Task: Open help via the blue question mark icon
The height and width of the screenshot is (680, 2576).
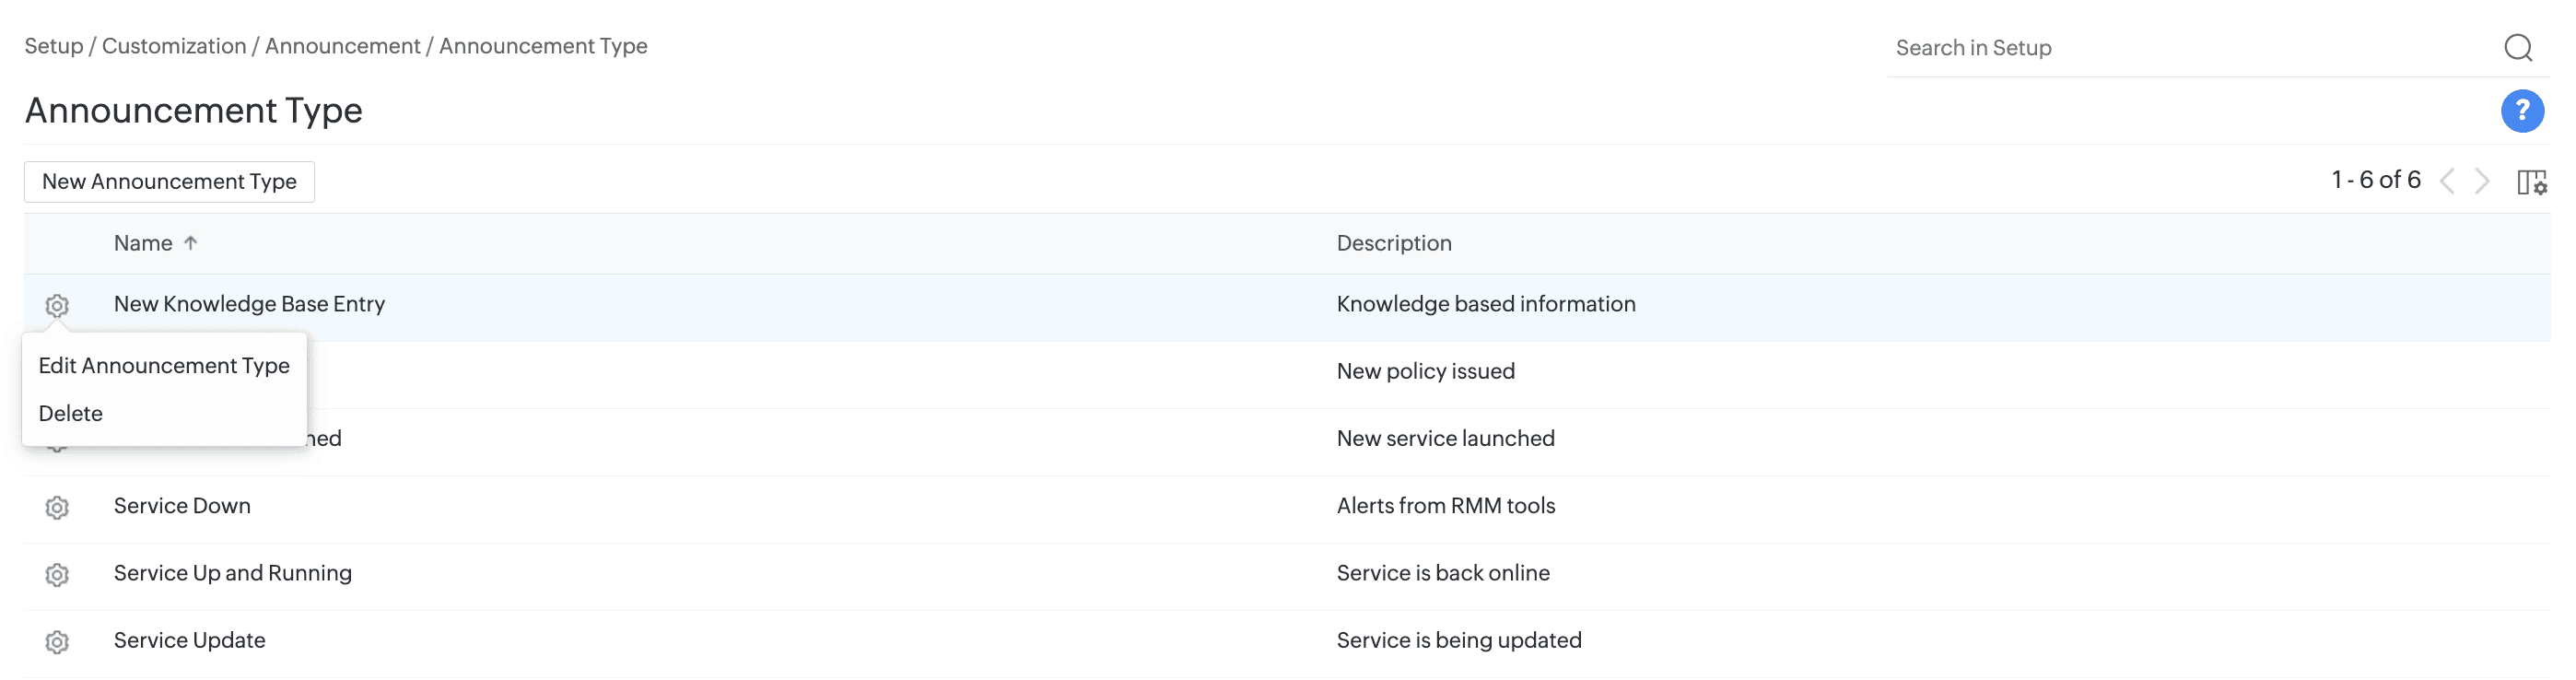Action: pos(2521,111)
